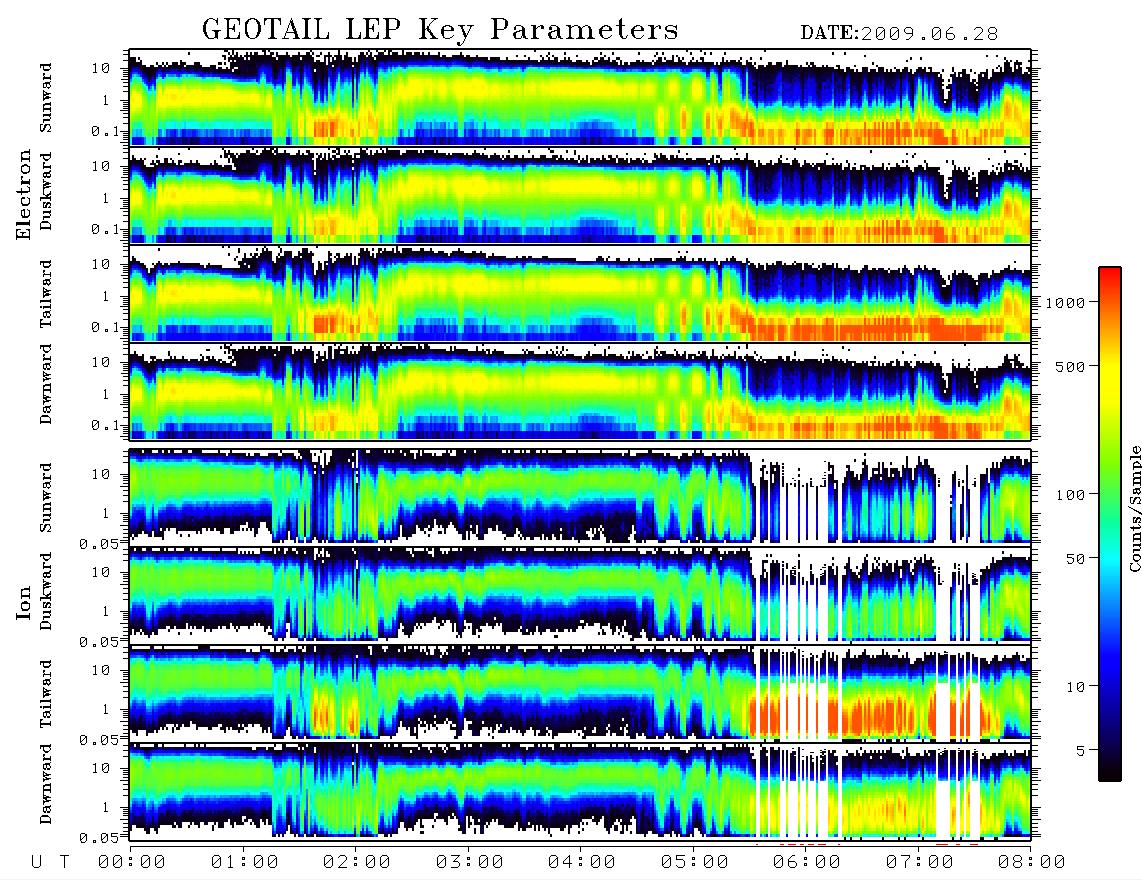Screen dimensions: 1142x880
Task: Select the DATE:2009.06.28 label
Action: (899, 33)
